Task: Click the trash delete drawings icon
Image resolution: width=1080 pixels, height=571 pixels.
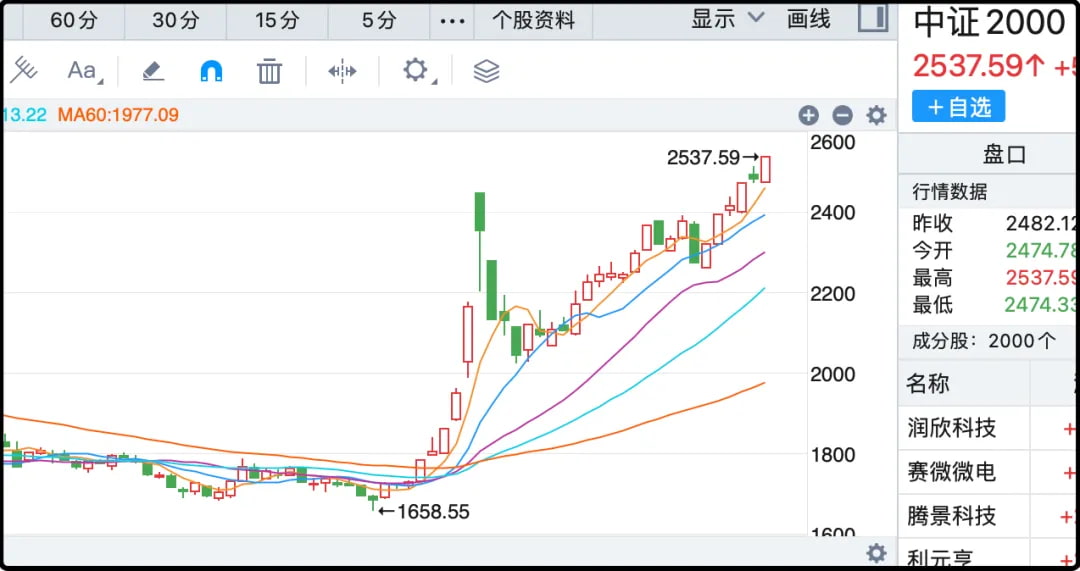Action: [269, 71]
